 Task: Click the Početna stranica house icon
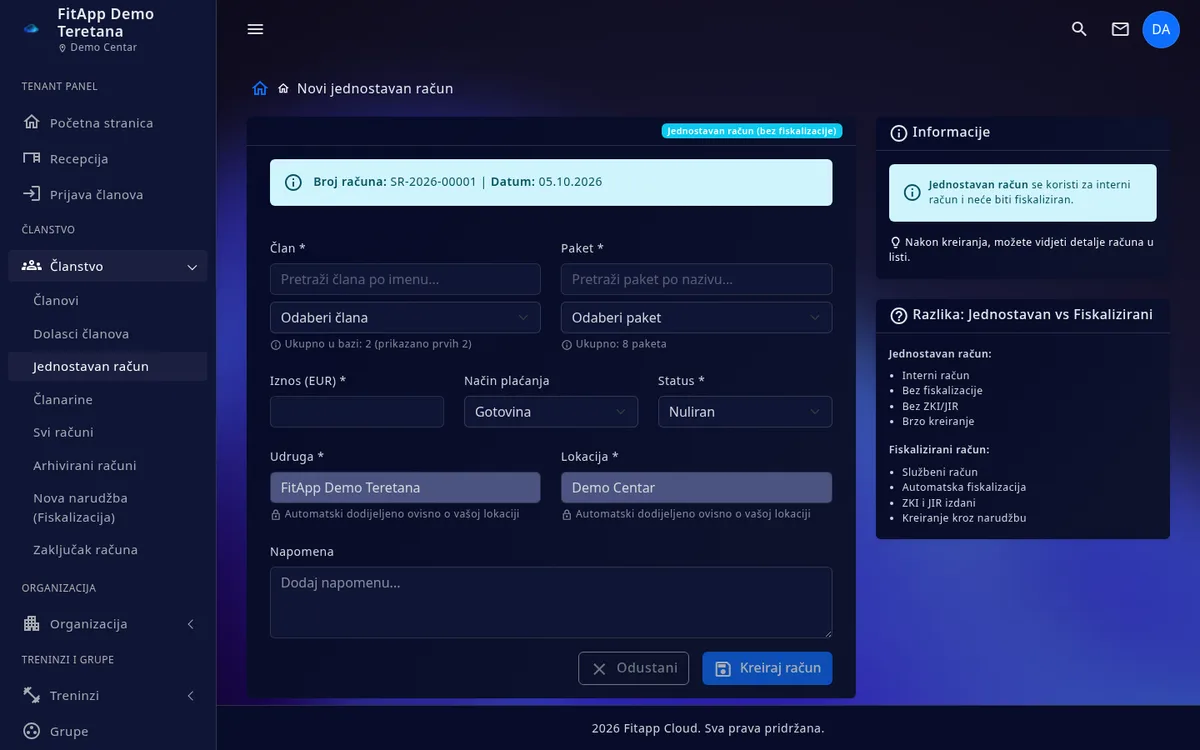coord(31,123)
